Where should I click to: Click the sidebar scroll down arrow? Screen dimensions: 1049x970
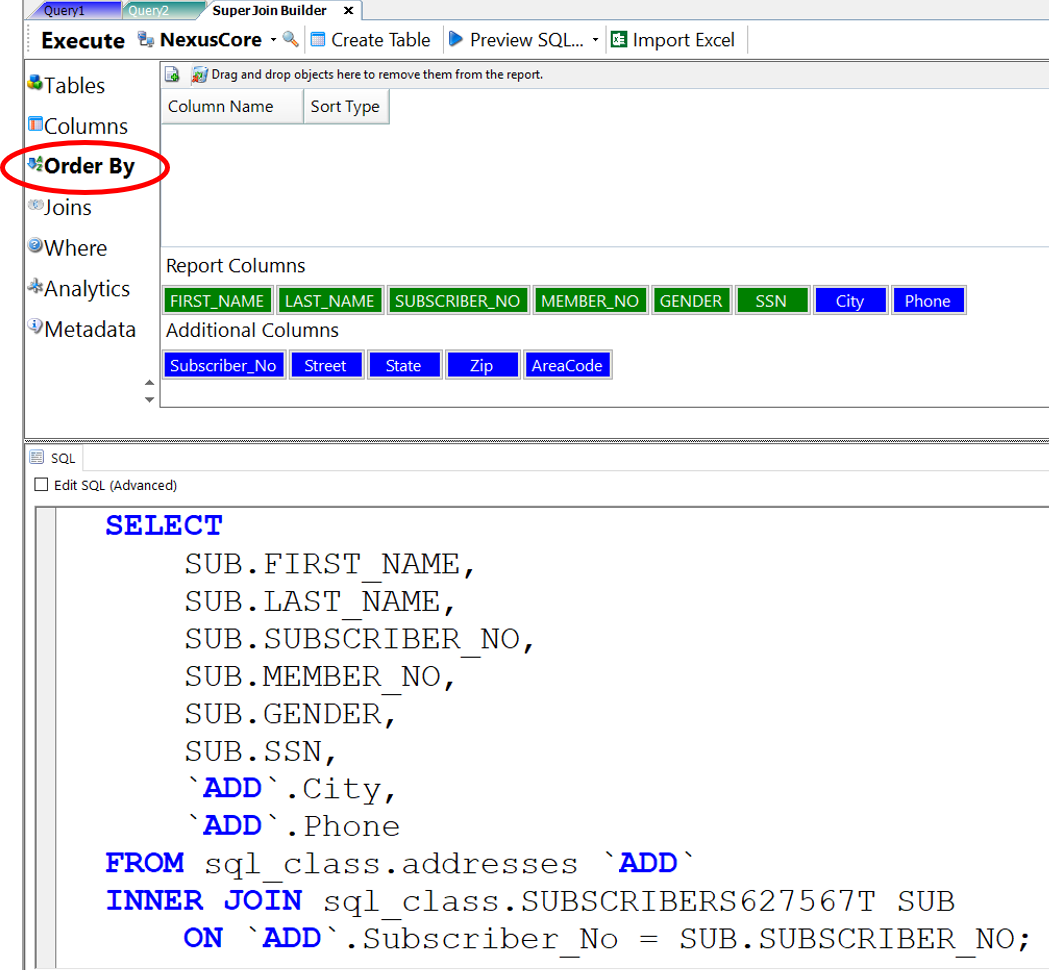[x=150, y=400]
